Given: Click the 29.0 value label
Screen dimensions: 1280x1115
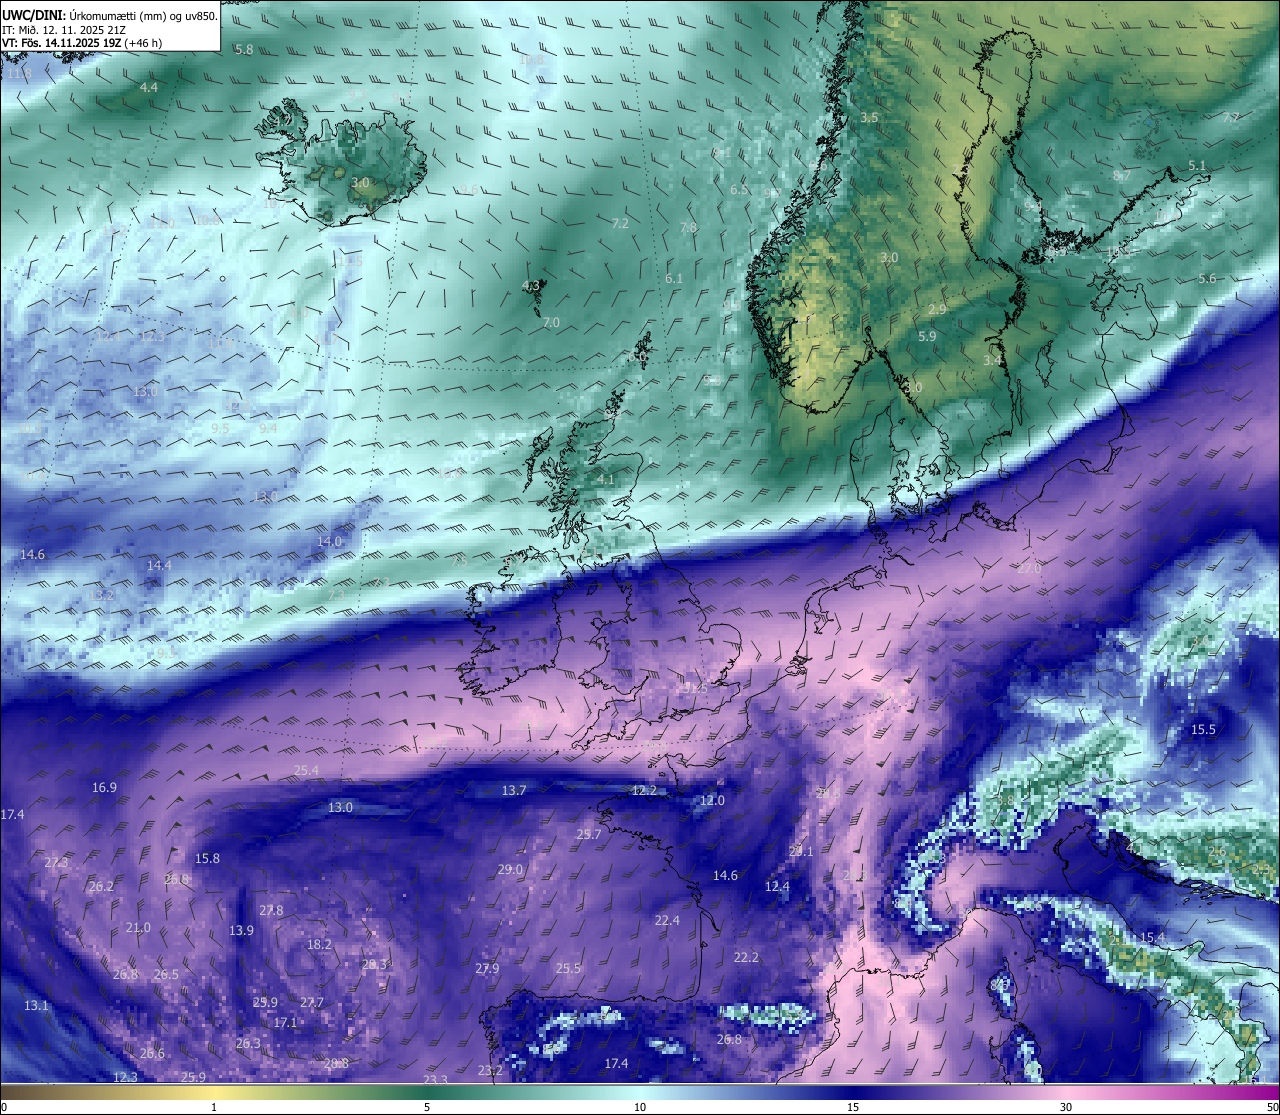Looking at the screenshot, I should point(510,870).
